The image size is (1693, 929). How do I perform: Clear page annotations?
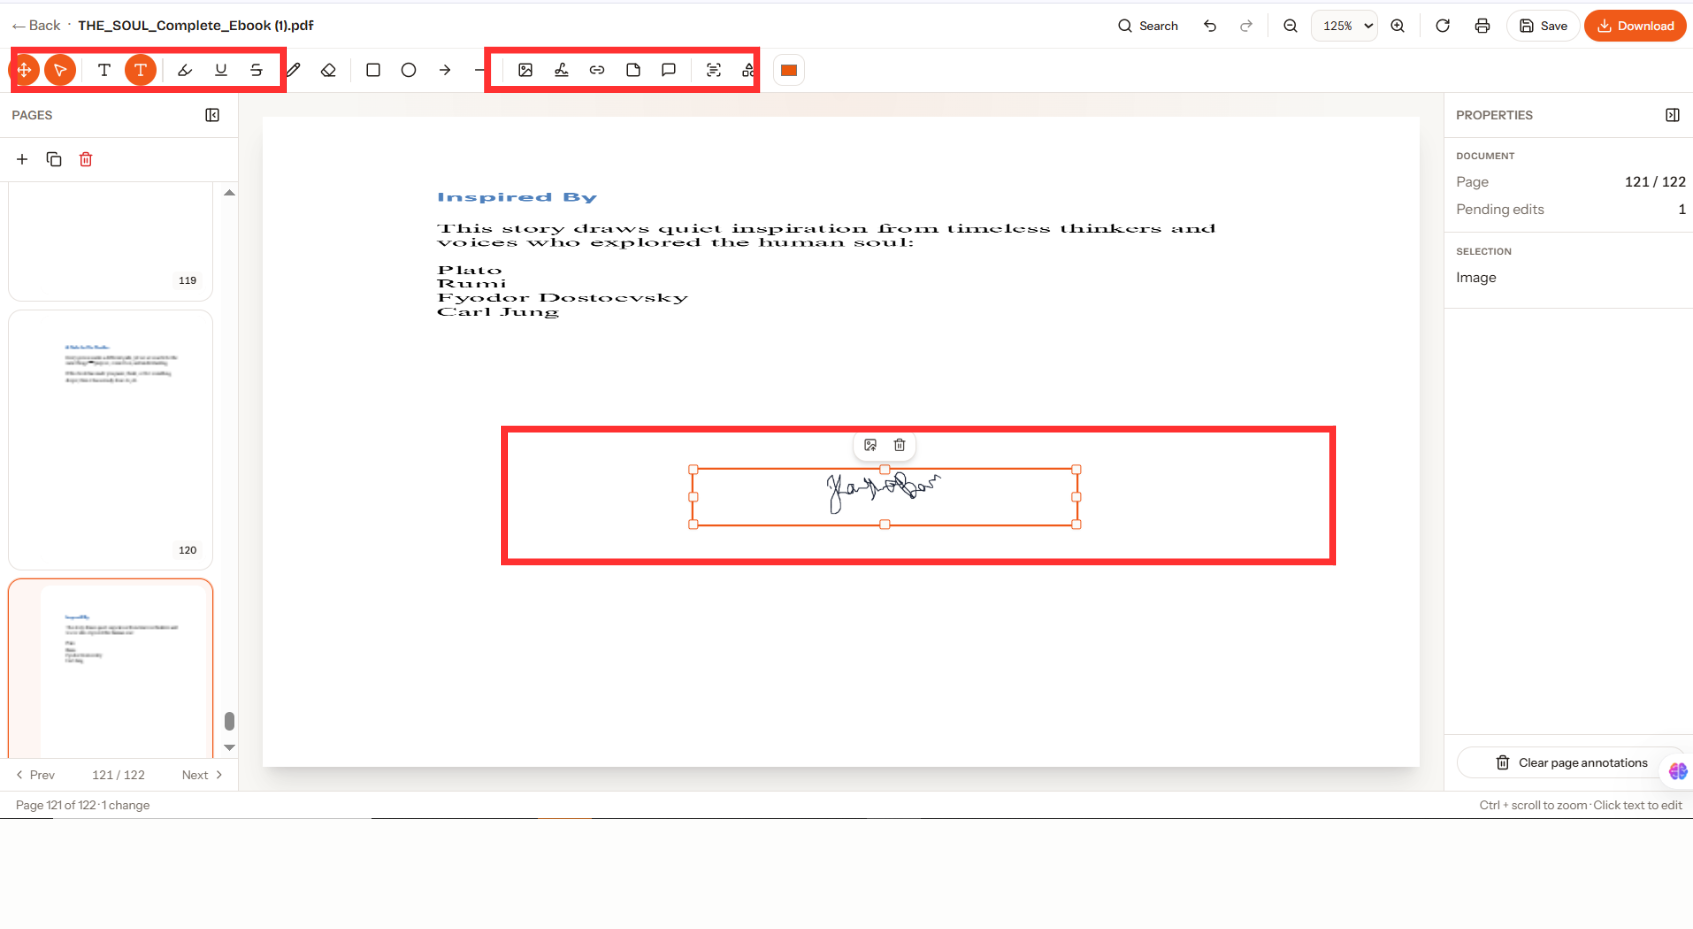(x=1571, y=763)
